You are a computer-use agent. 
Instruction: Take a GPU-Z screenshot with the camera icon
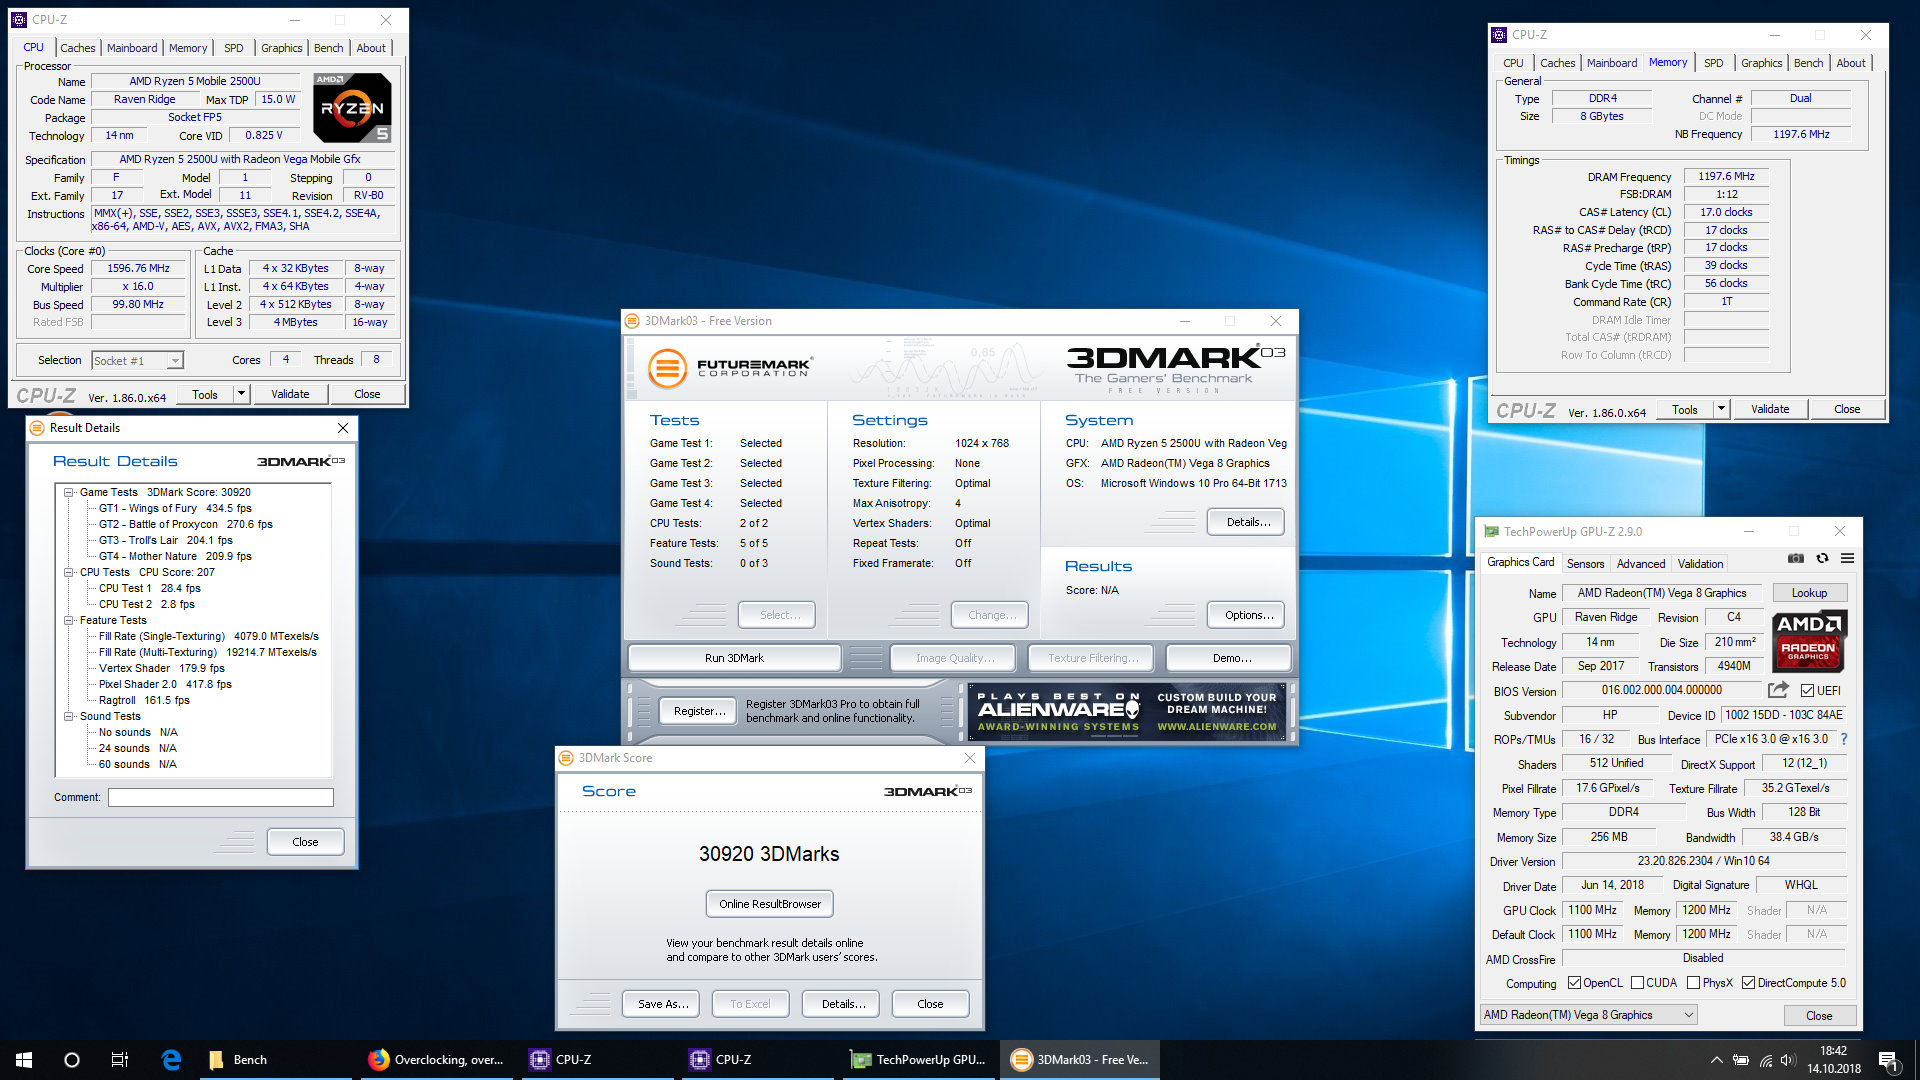[1796, 559]
